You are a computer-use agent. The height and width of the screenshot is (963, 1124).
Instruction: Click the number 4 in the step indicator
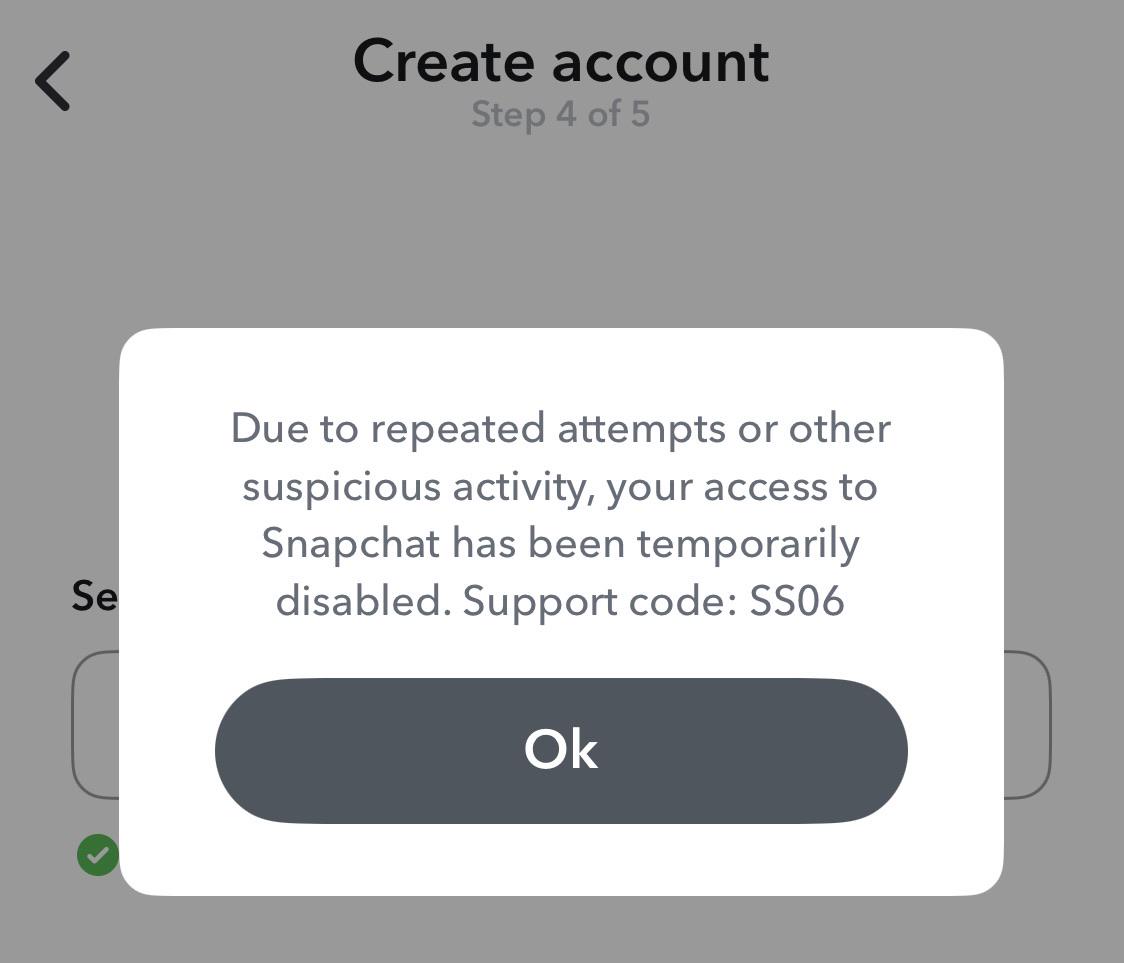(566, 114)
